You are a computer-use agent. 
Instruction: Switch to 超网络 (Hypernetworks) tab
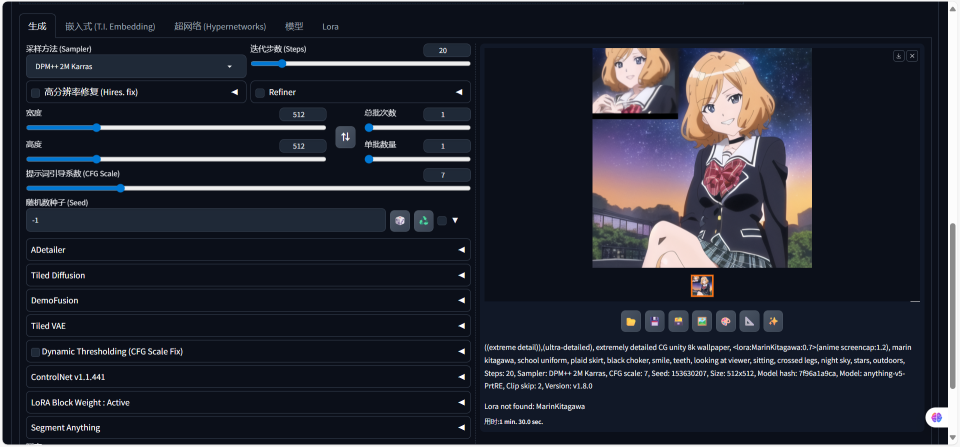pos(220,26)
